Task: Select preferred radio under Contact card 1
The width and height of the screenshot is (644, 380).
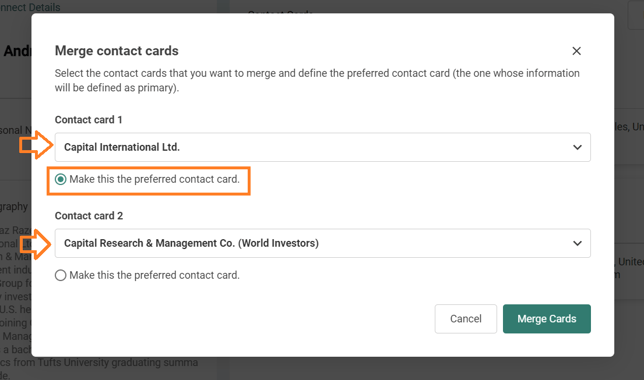Action: click(60, 180)
